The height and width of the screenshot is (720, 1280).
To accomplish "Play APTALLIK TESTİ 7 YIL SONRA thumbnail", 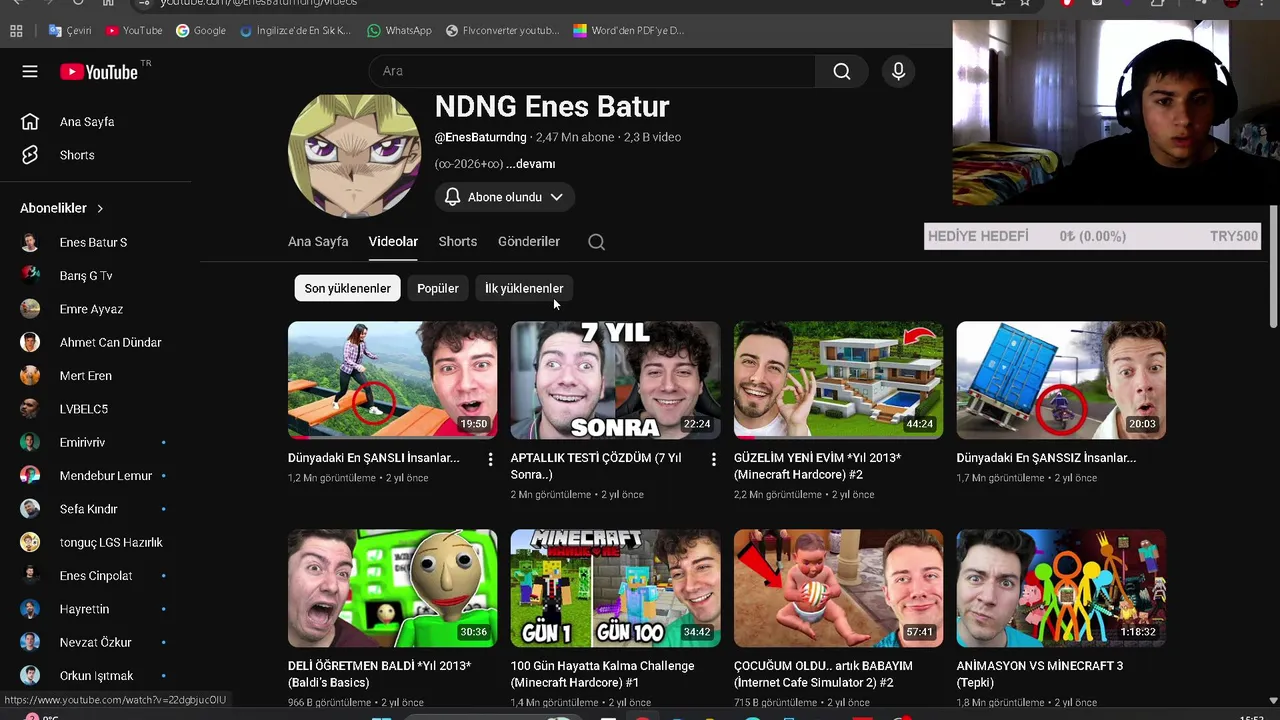I will tap(615, 380).
